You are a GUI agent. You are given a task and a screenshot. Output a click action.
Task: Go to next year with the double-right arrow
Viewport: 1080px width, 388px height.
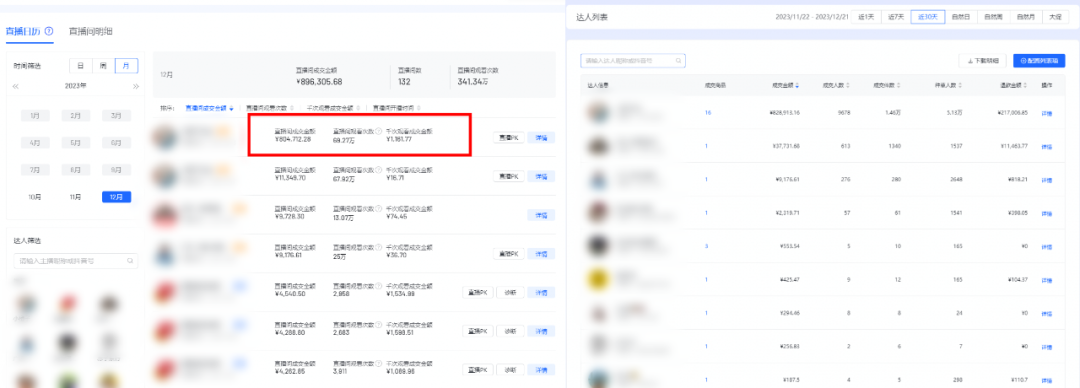(x=136, y=86)
